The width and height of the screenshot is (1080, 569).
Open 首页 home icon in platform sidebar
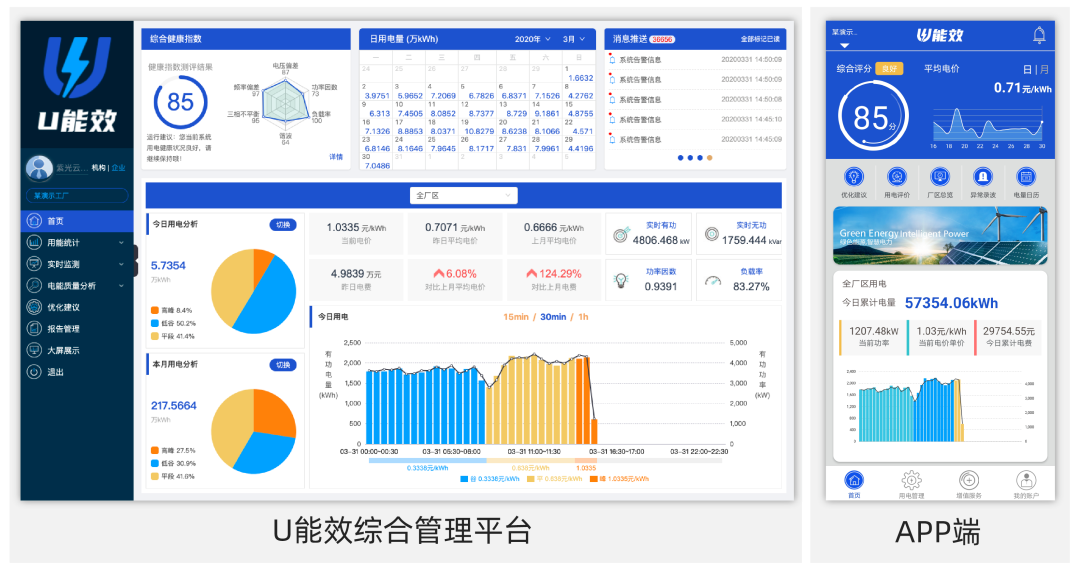click(34, 221)
